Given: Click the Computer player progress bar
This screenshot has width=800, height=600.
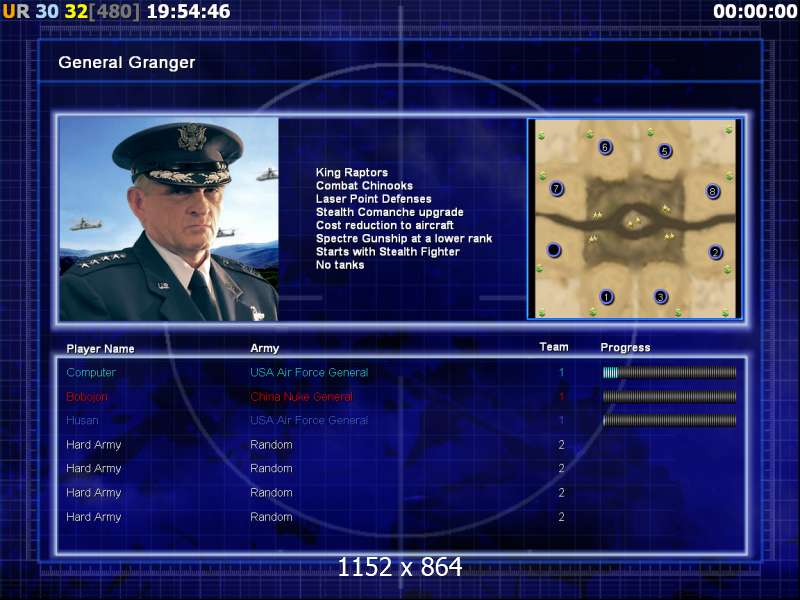Looking at the screenshot, I should [x=669, y=372].
